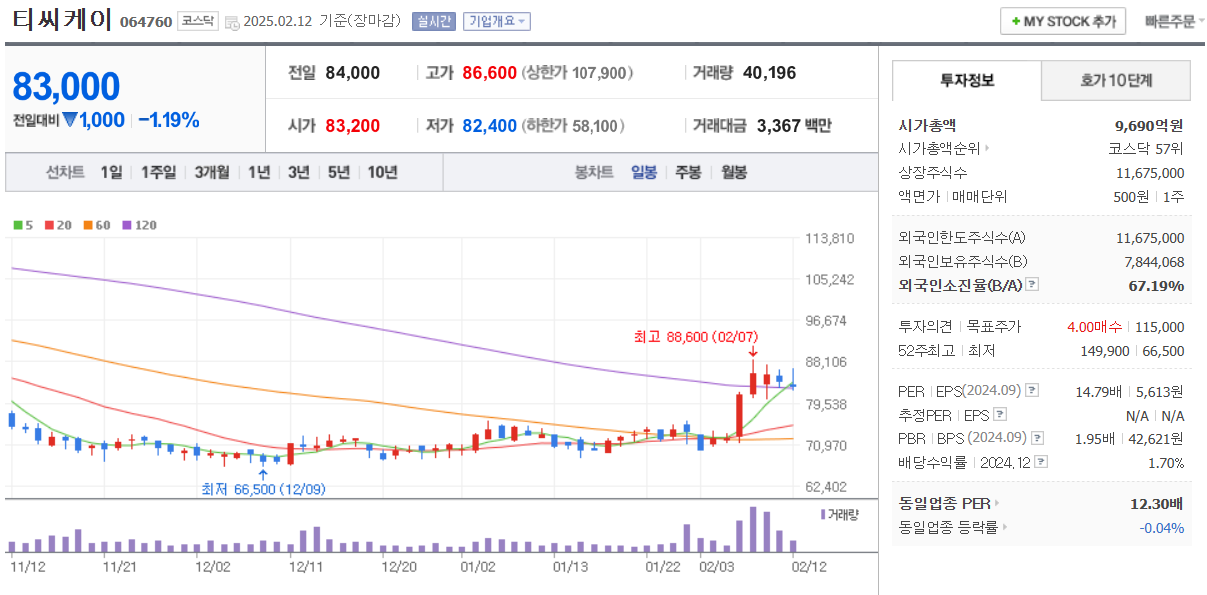
Task: Select the 10년 line chart period
Action: click(382, 172)
